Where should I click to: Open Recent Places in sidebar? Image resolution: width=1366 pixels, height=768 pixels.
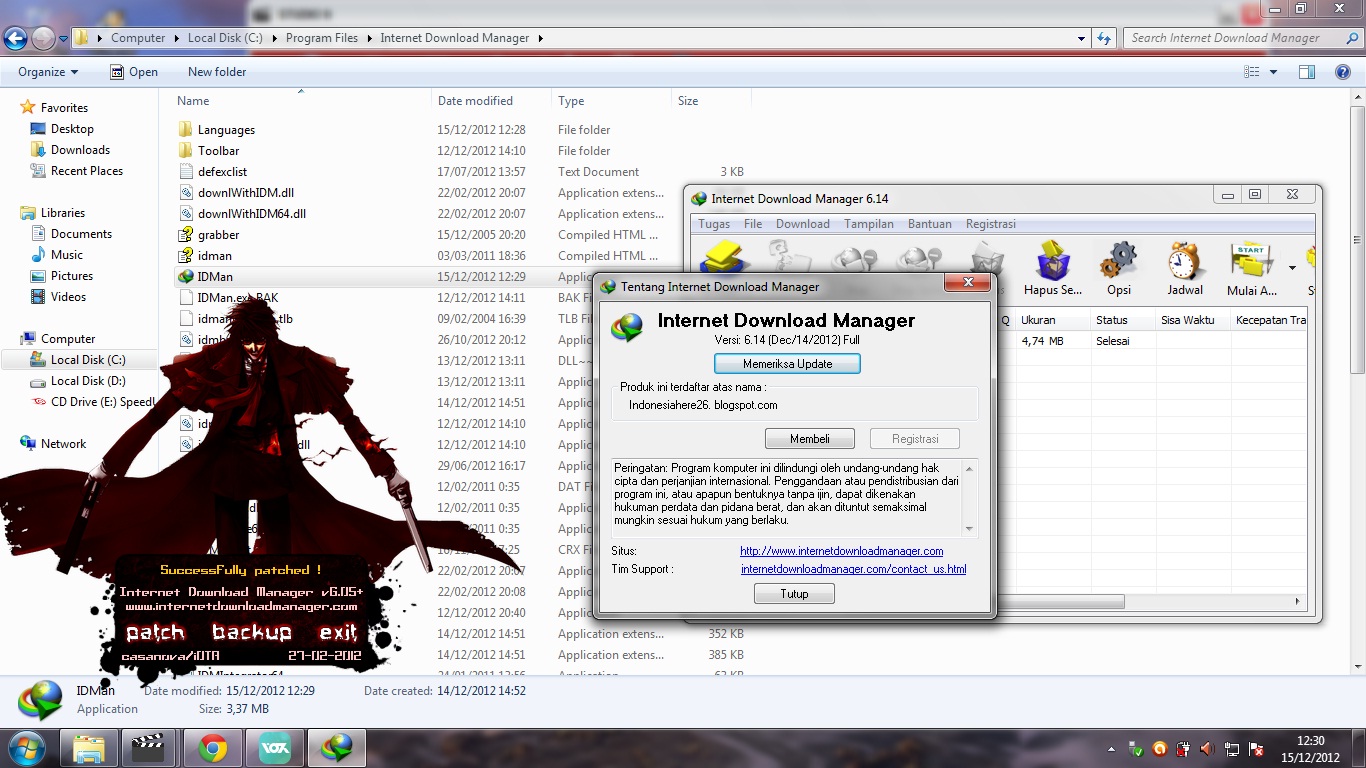[87, 171]
